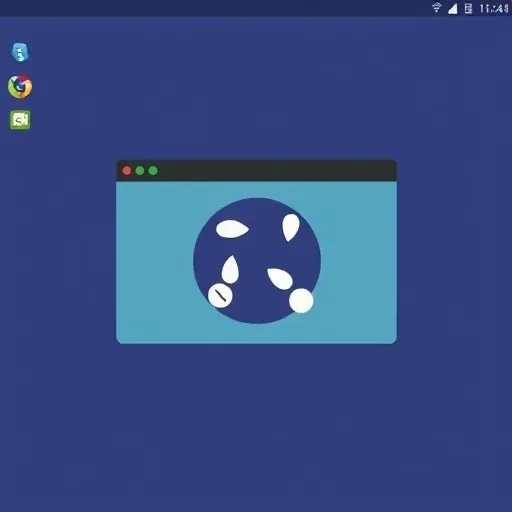This screenshot has height=512, width=512.
Task: Click the Wi-Fi status icon
Action: point(436,8)
